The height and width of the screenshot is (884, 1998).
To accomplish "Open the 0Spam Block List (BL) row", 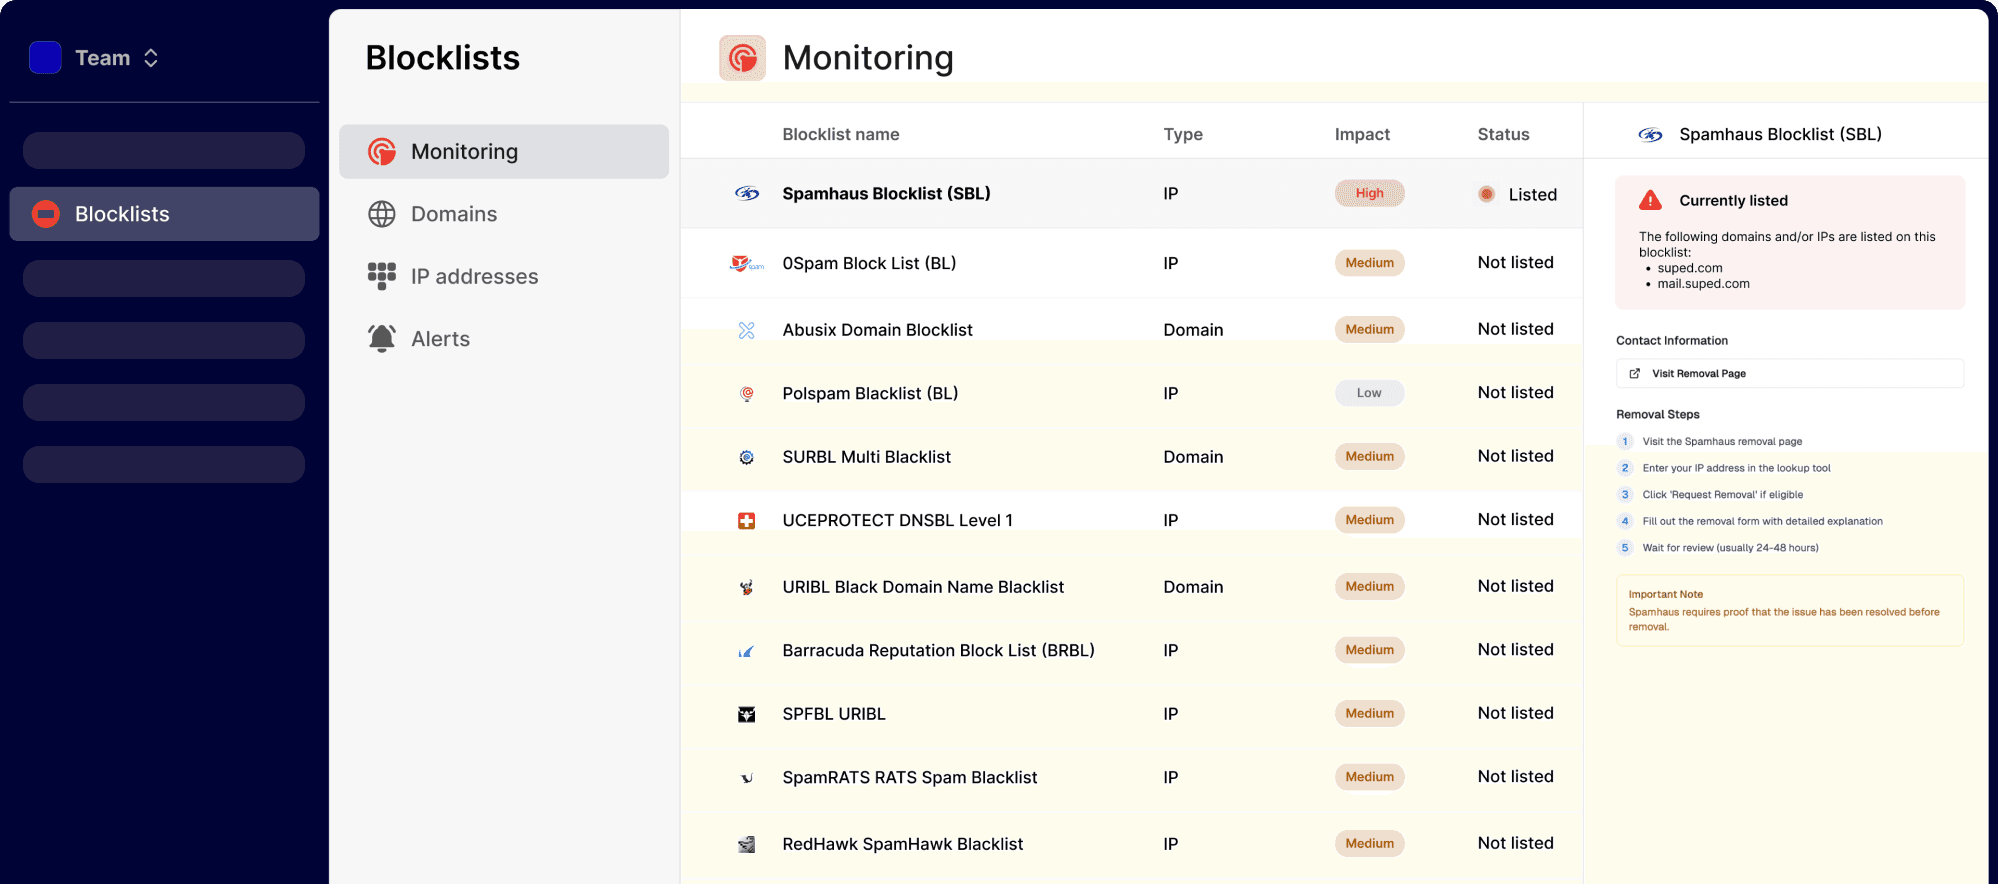I will 1131,263.
